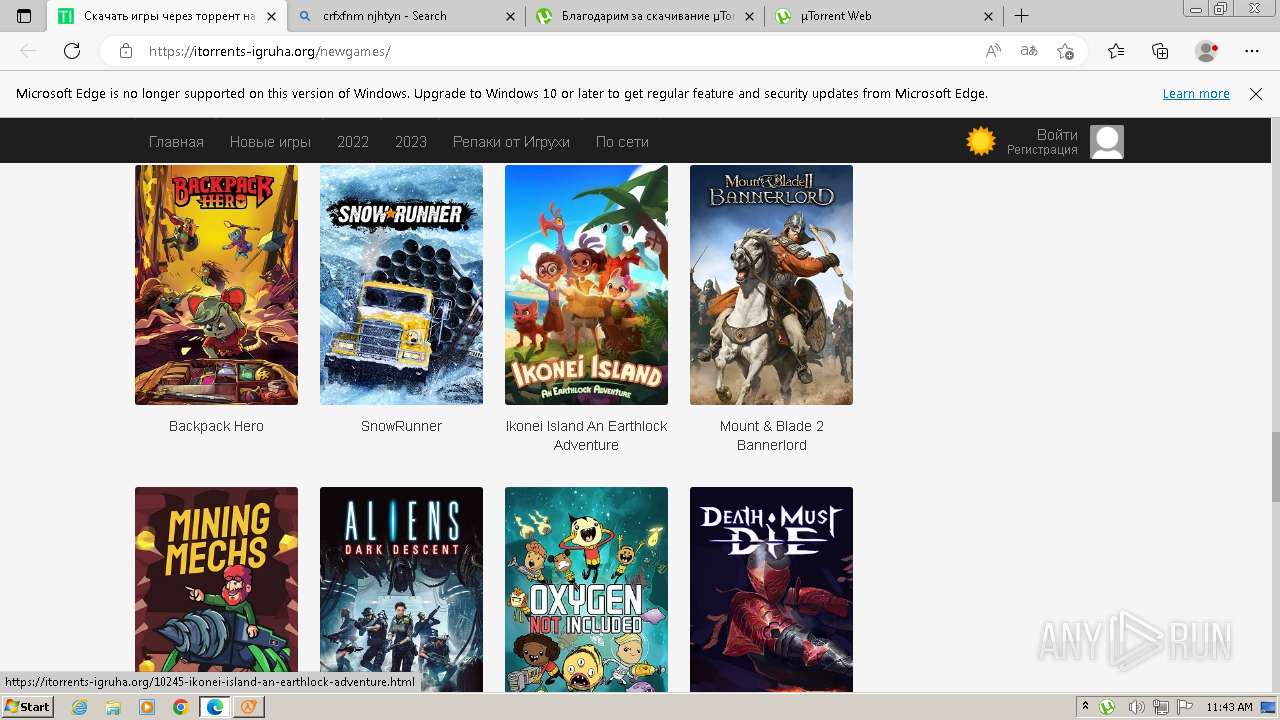Image resolution: width=1280 pixels, height=720 pixels.
Task: Close the crfxfnm njhtyn Search tab
Action: [x=510, y=16]
